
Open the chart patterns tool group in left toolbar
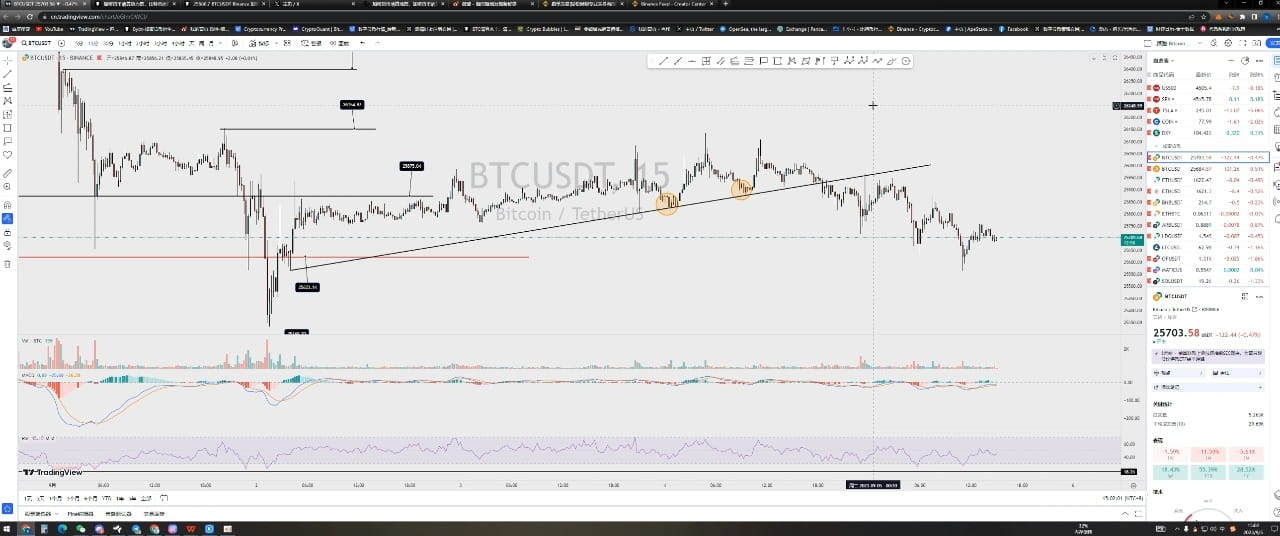click(8, 100)
